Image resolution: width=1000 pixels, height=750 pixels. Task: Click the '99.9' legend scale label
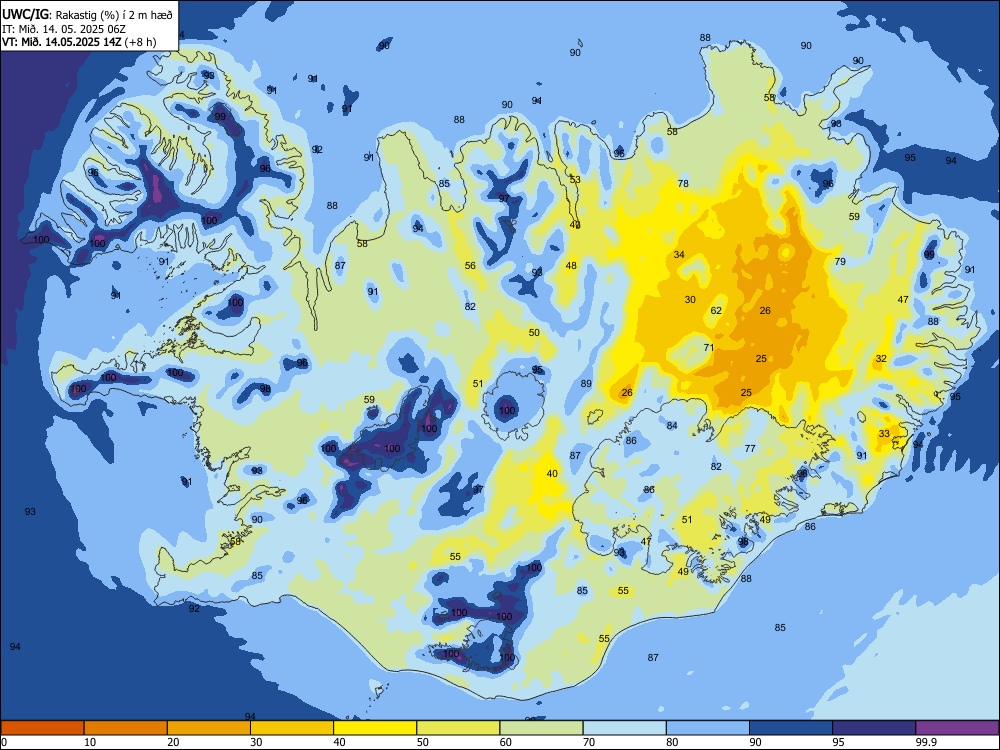[x=926, y=742]
